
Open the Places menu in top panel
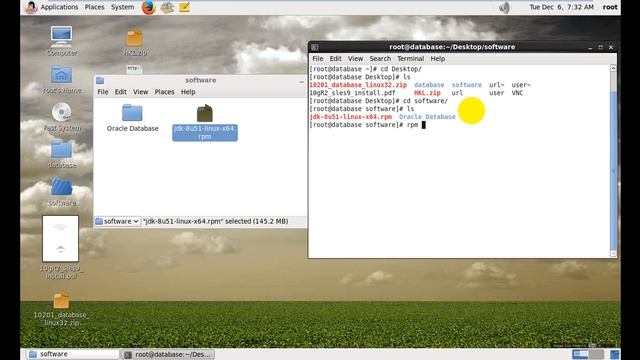(x=94, y=7)
